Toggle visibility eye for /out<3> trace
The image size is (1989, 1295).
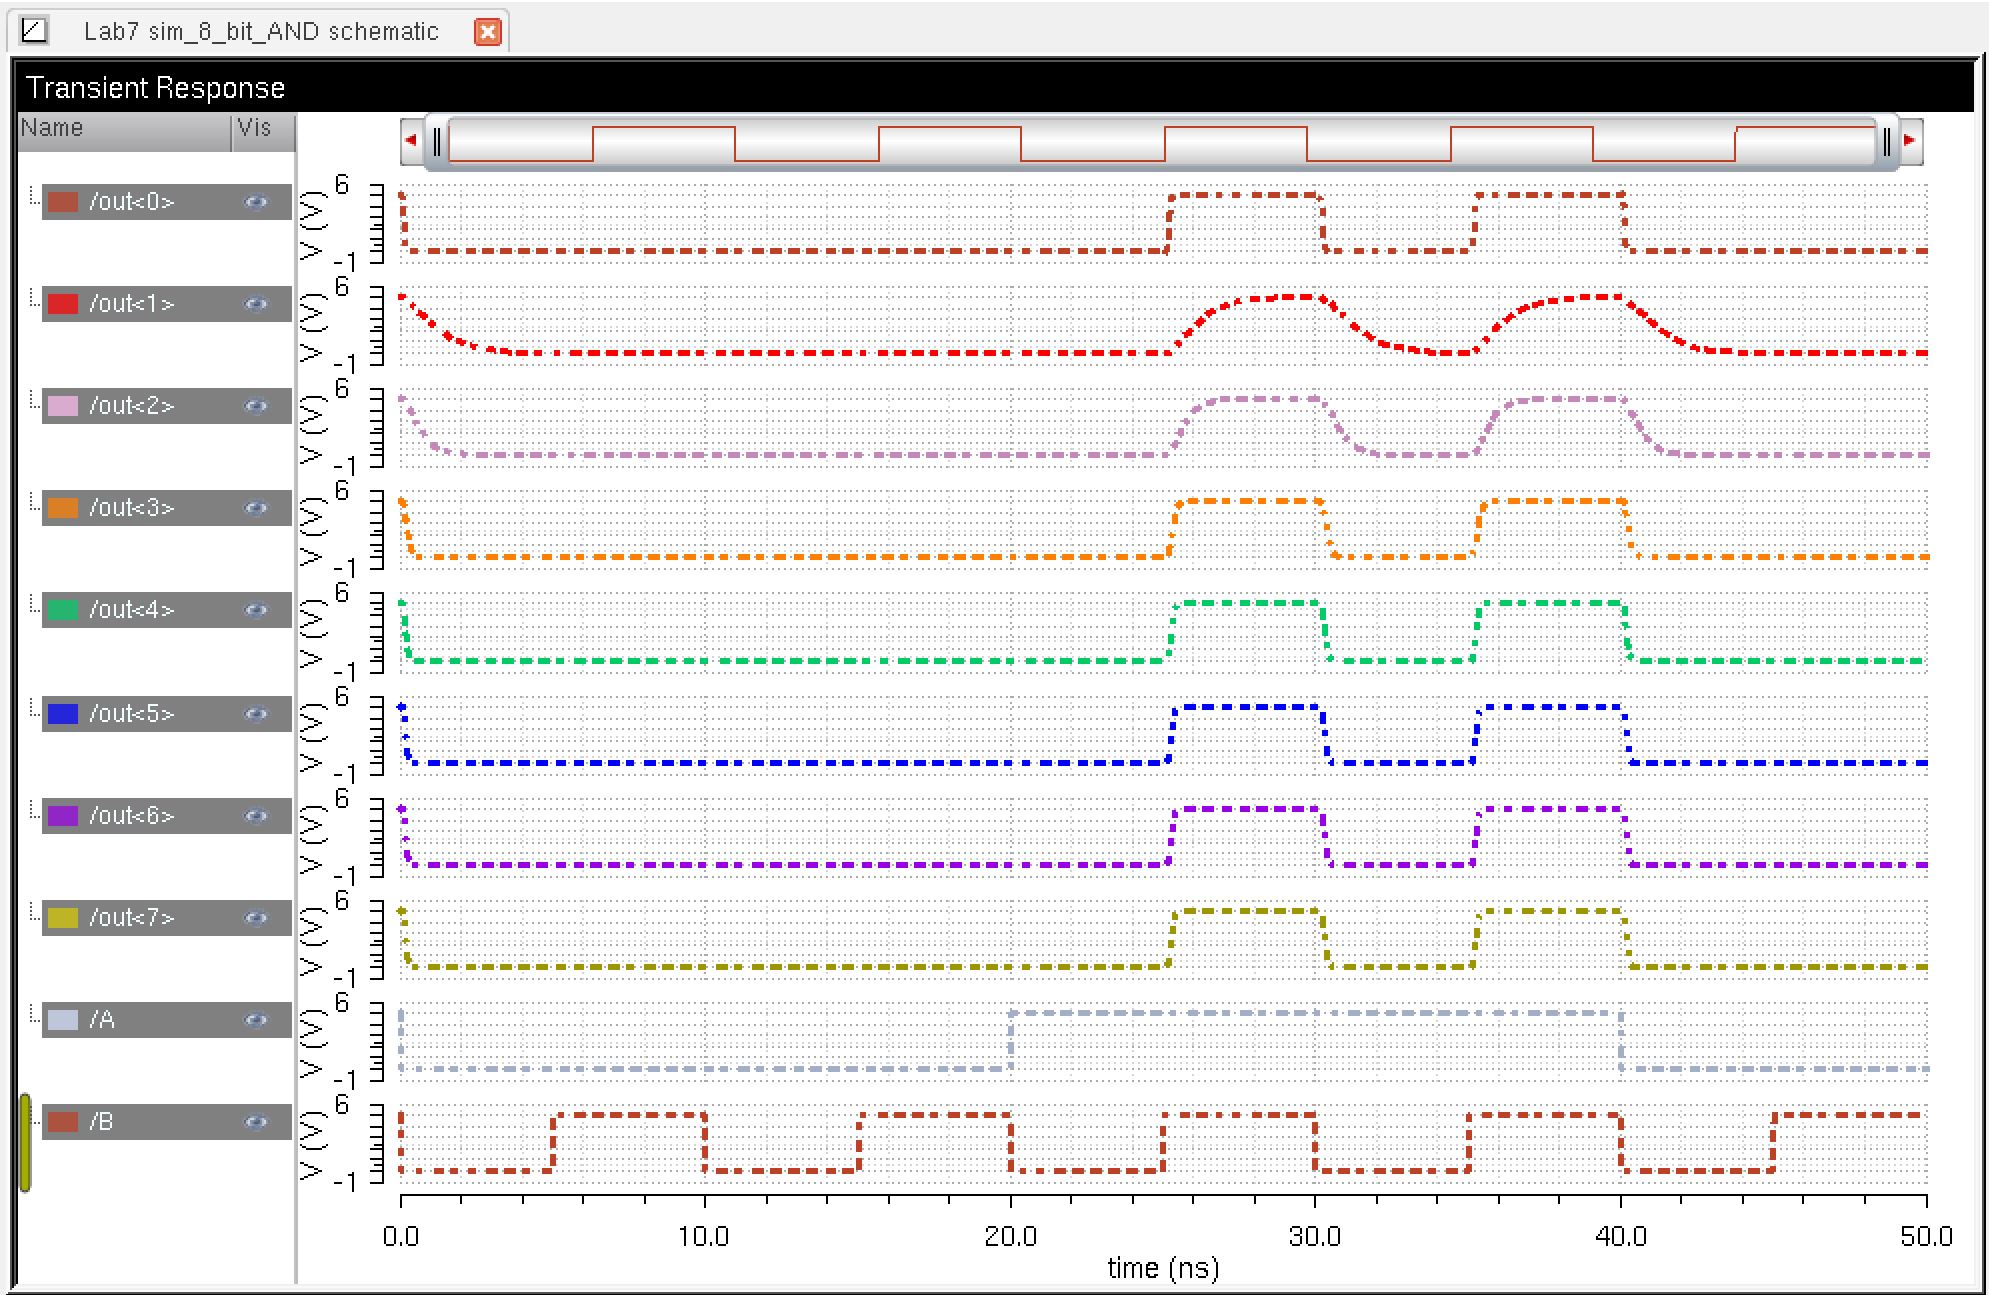[256, 508]
